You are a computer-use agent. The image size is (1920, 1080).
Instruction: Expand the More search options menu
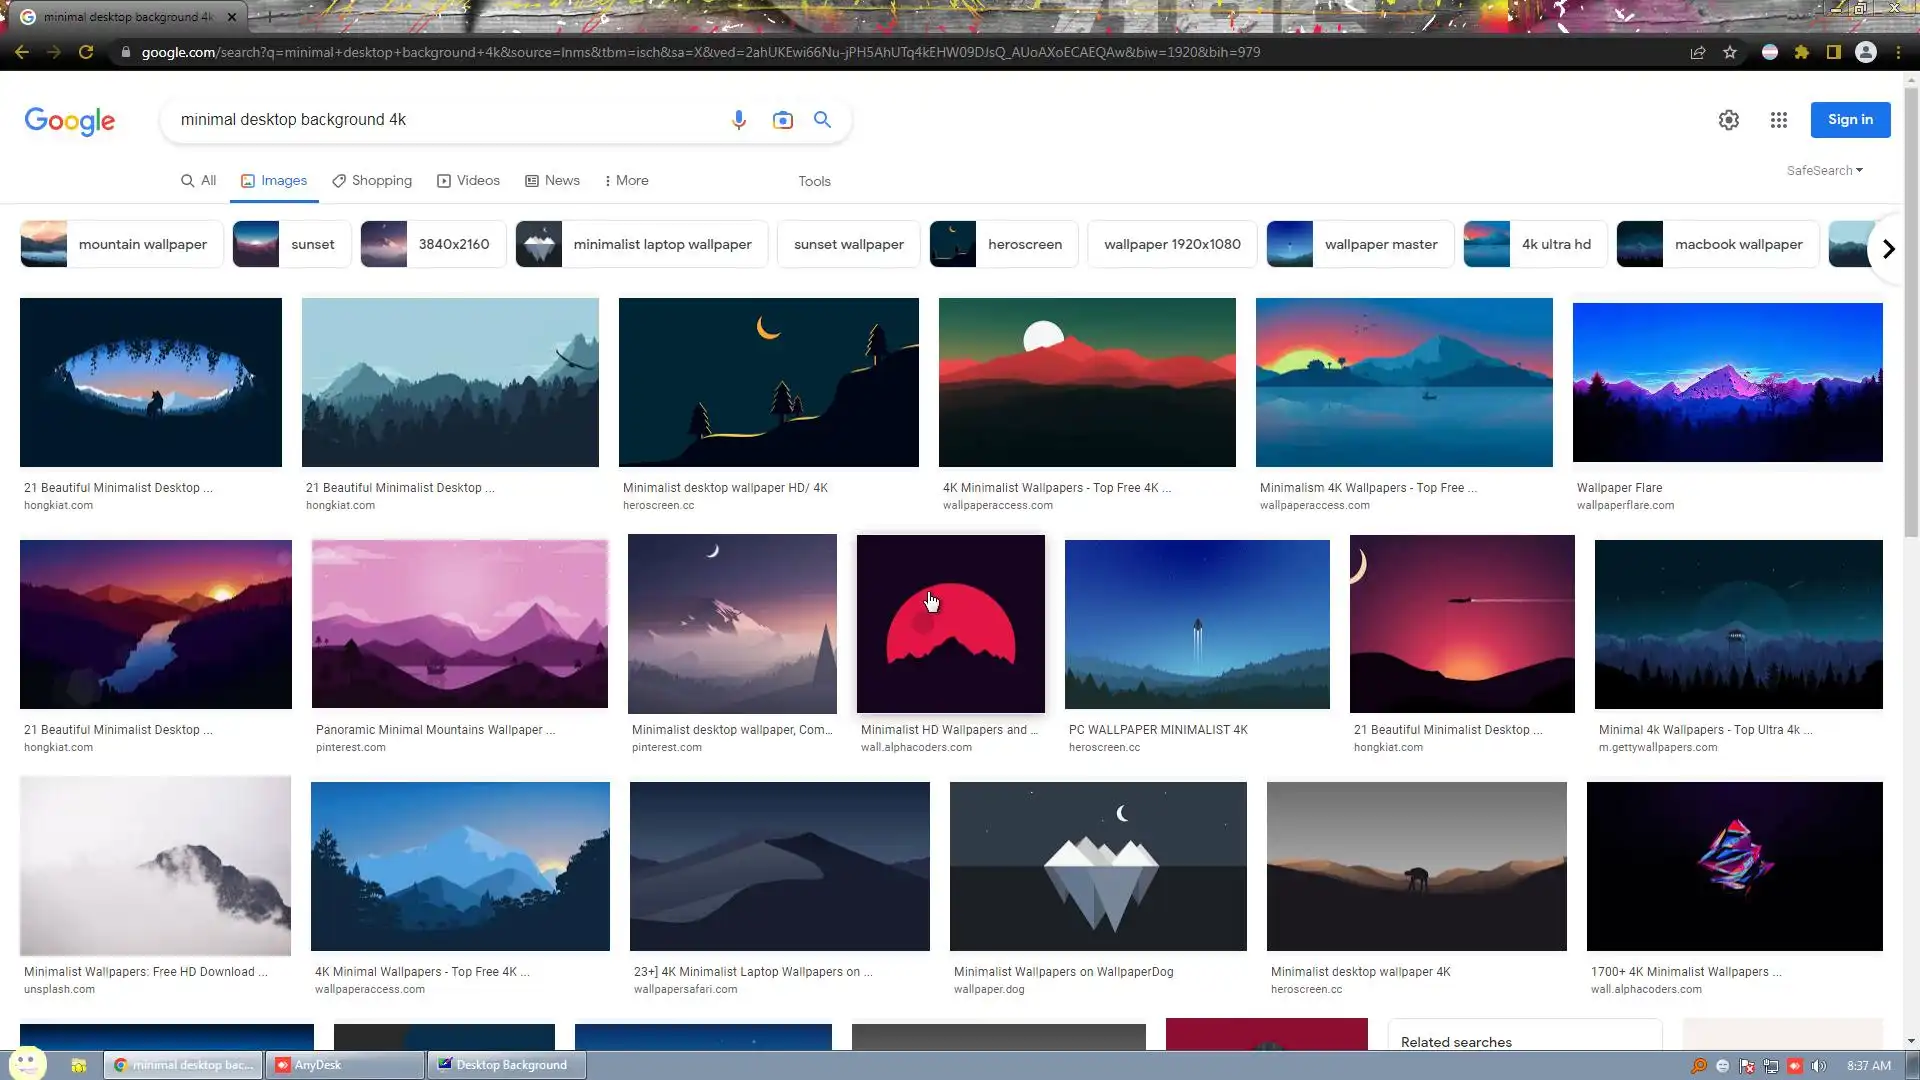coord(626,181)
